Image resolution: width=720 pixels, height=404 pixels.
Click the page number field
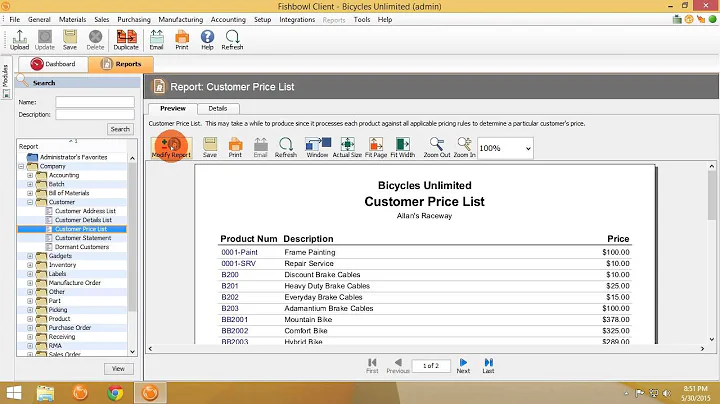coord(431,366)
